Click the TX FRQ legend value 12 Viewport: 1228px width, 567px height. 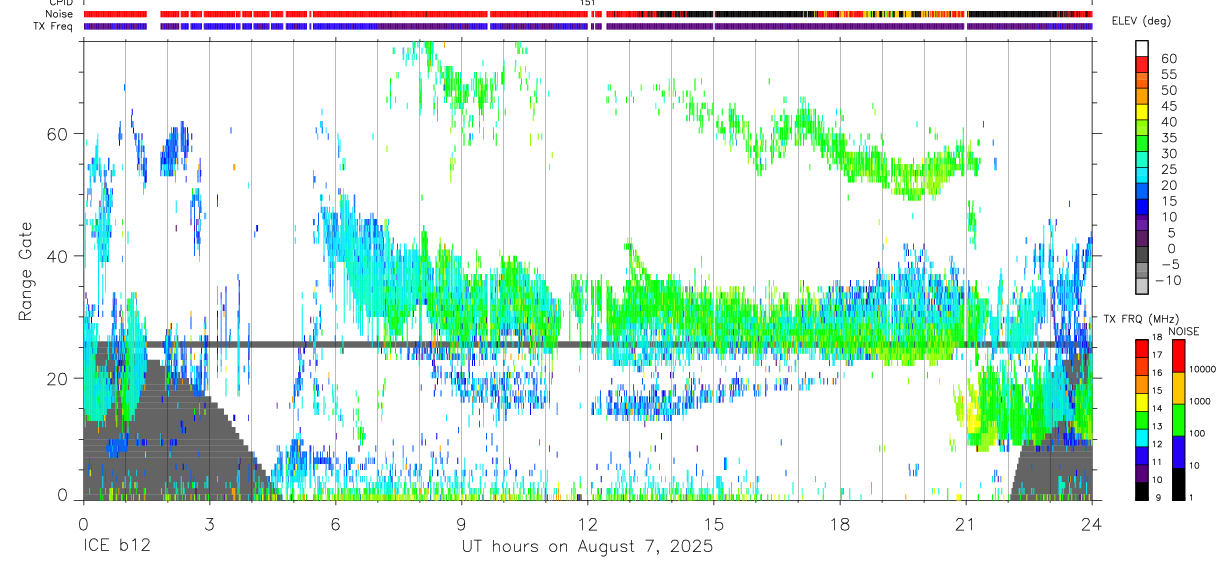(1157, 444)
